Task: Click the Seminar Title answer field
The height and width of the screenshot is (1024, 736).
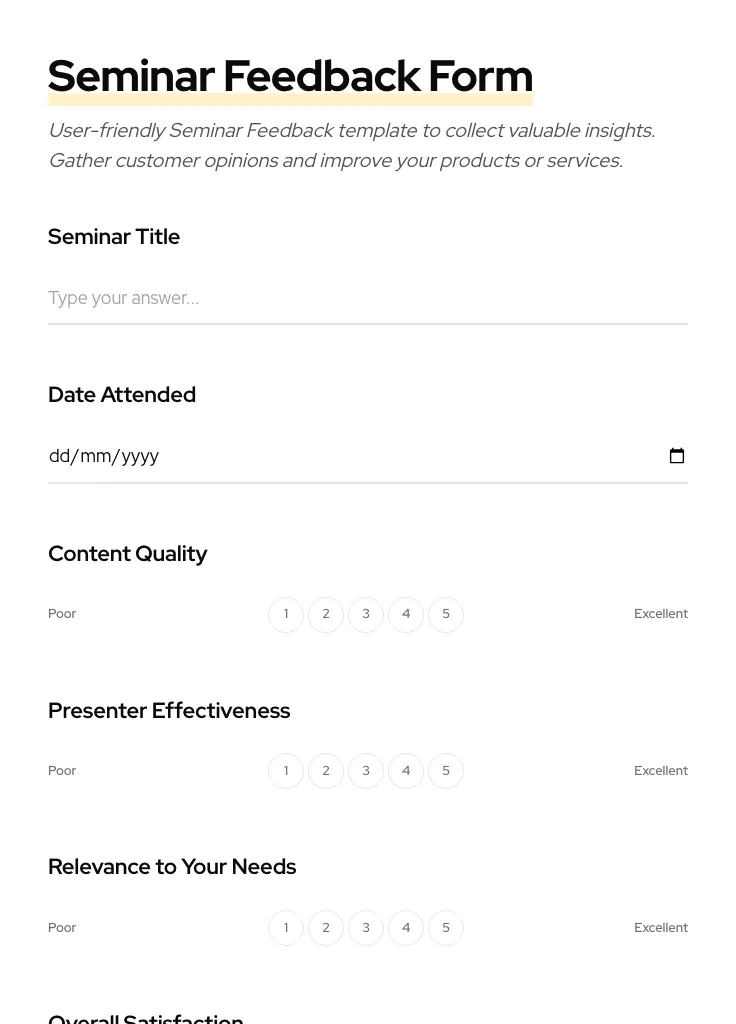Action: click(367, 298)
